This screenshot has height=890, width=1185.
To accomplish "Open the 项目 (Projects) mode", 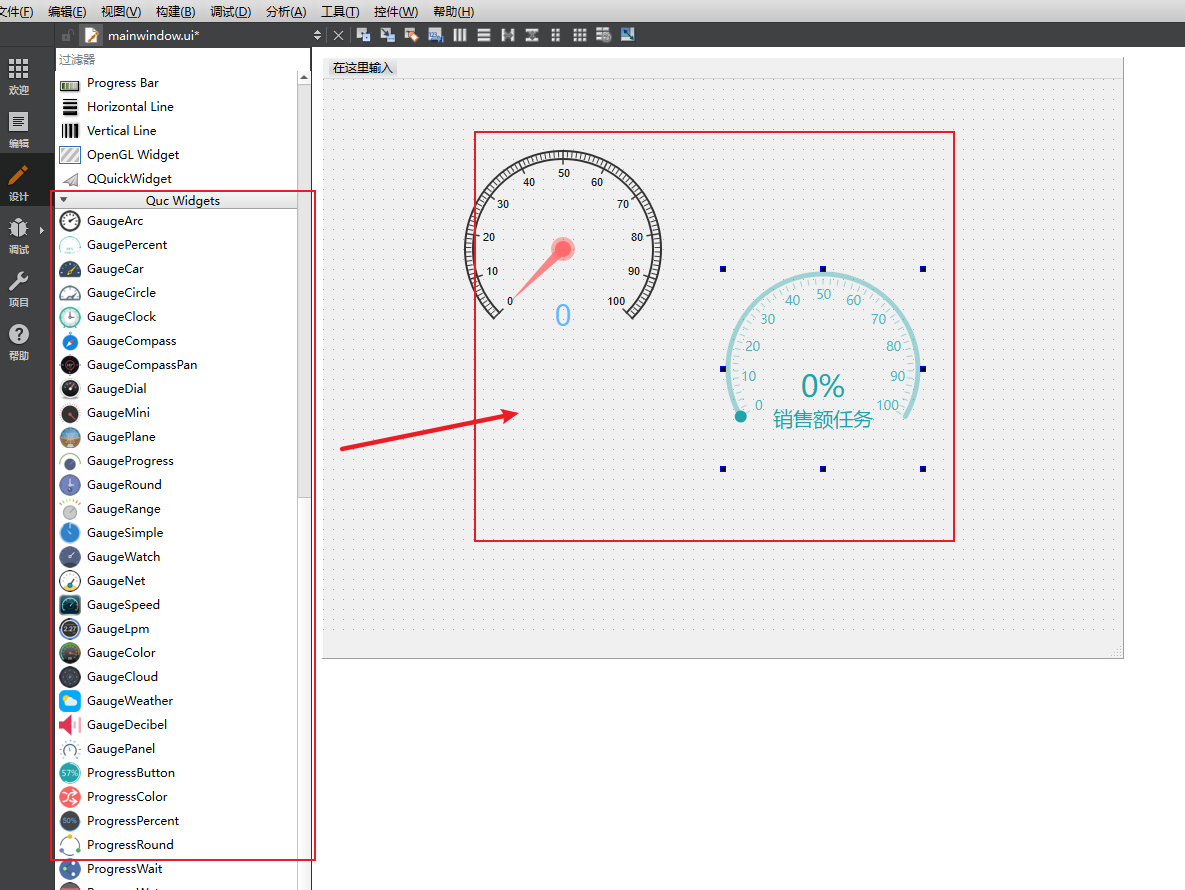I will click(18, 289).
